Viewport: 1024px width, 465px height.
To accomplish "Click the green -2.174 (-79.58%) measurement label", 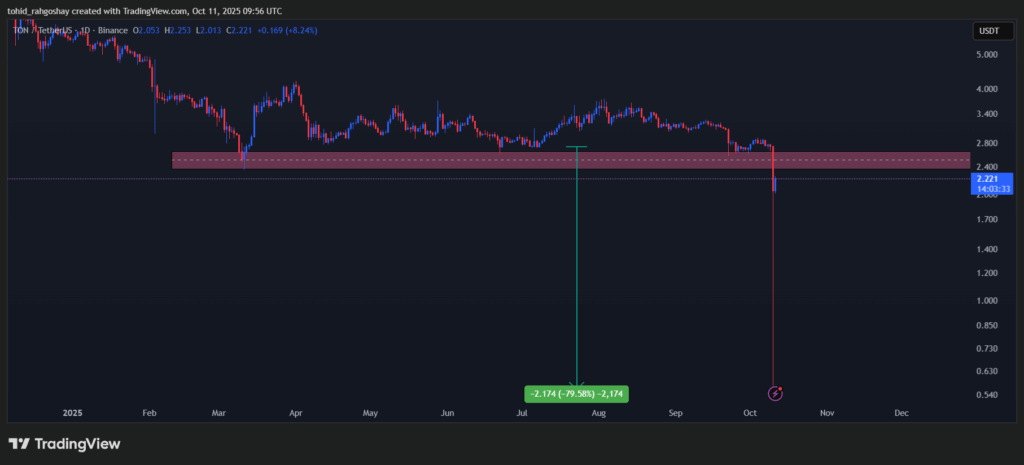I will tap(576, 394).
